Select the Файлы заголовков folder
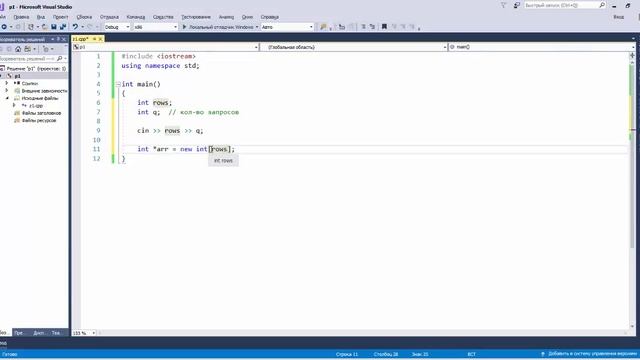 (41, 113)
